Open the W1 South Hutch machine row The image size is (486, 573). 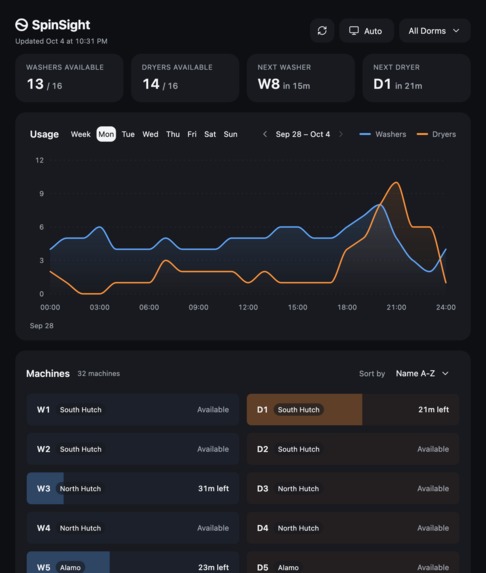pyautogui.click(x=133, y=410)
